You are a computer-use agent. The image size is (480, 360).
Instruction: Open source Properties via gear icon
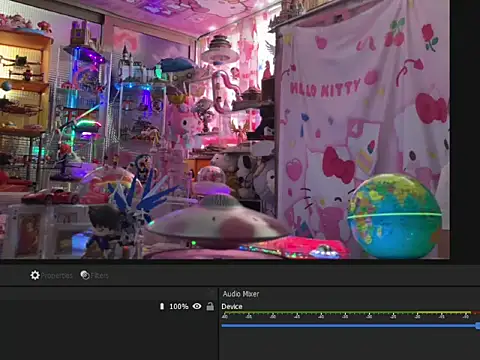[35, 275]
